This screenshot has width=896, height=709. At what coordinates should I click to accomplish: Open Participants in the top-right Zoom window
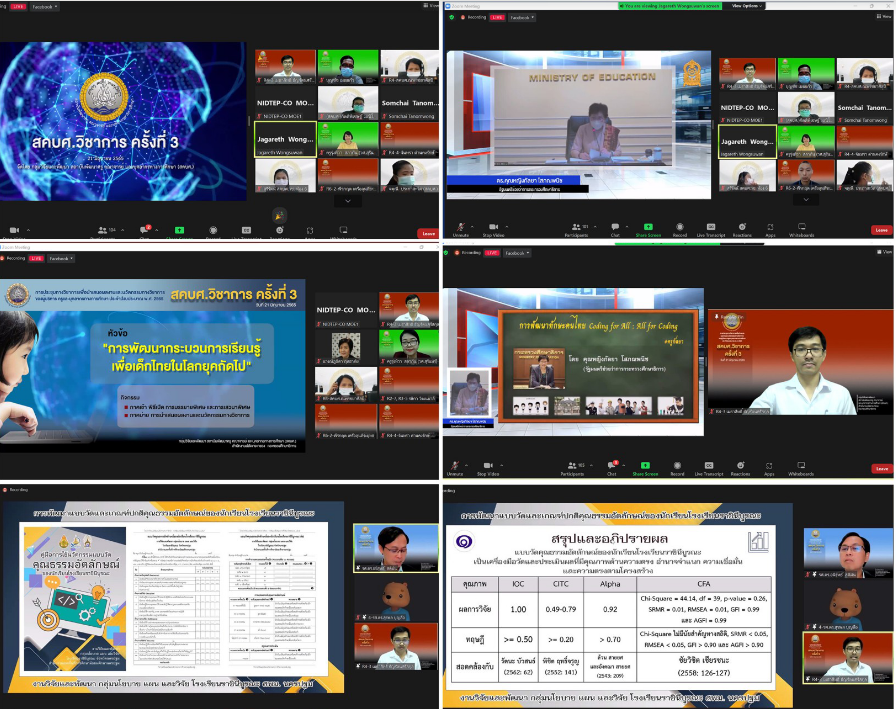[576, 229]
